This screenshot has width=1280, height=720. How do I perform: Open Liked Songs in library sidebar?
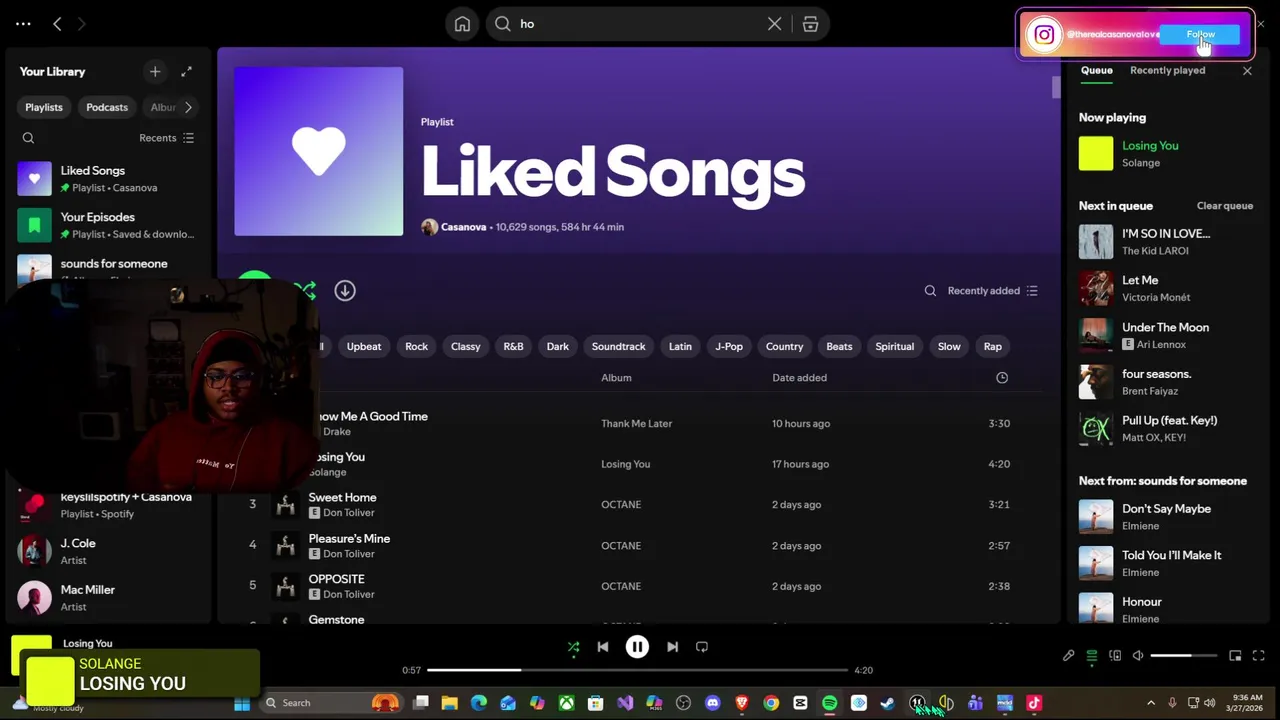tap(108, 178)
